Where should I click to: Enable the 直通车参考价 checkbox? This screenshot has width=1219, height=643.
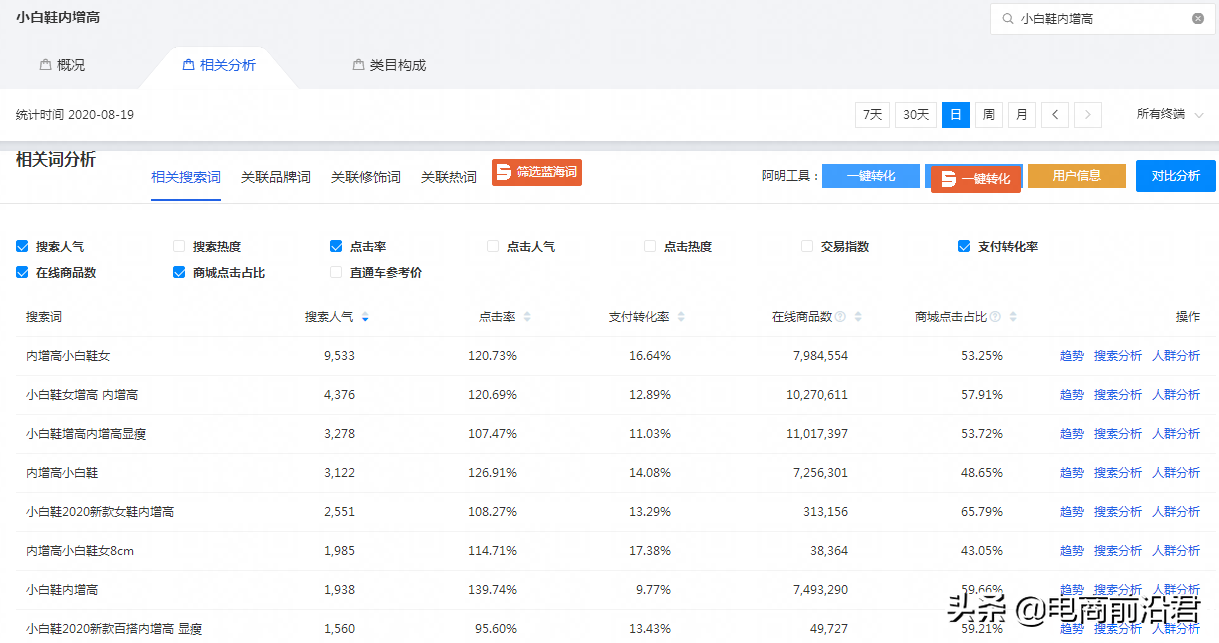[x=335, y=271]
